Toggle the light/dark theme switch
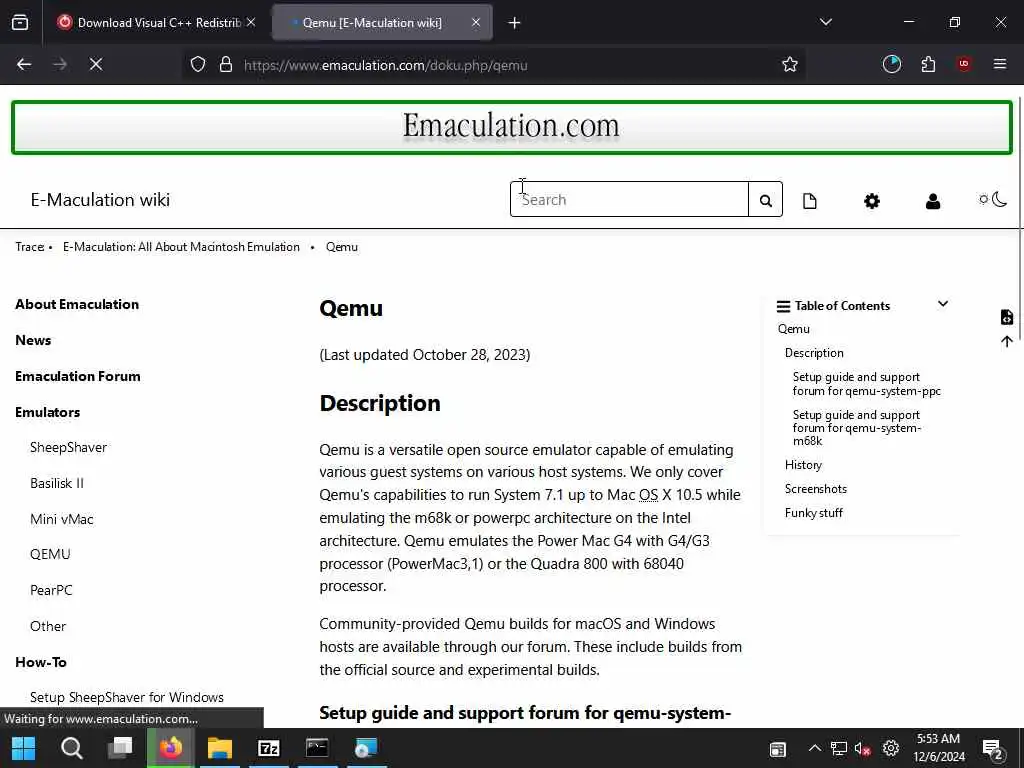The height and width of the screenshot is (768, 1024). pyautogui.click(x=993, y=199)
